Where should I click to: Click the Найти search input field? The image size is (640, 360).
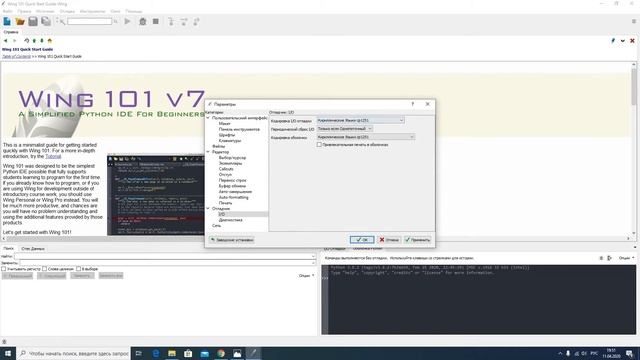pyautogui.click(x=165, y=256)
